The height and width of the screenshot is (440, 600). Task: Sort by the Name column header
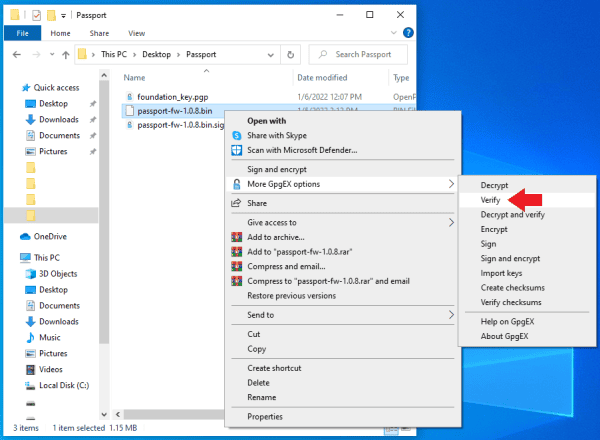click(134, 78)
